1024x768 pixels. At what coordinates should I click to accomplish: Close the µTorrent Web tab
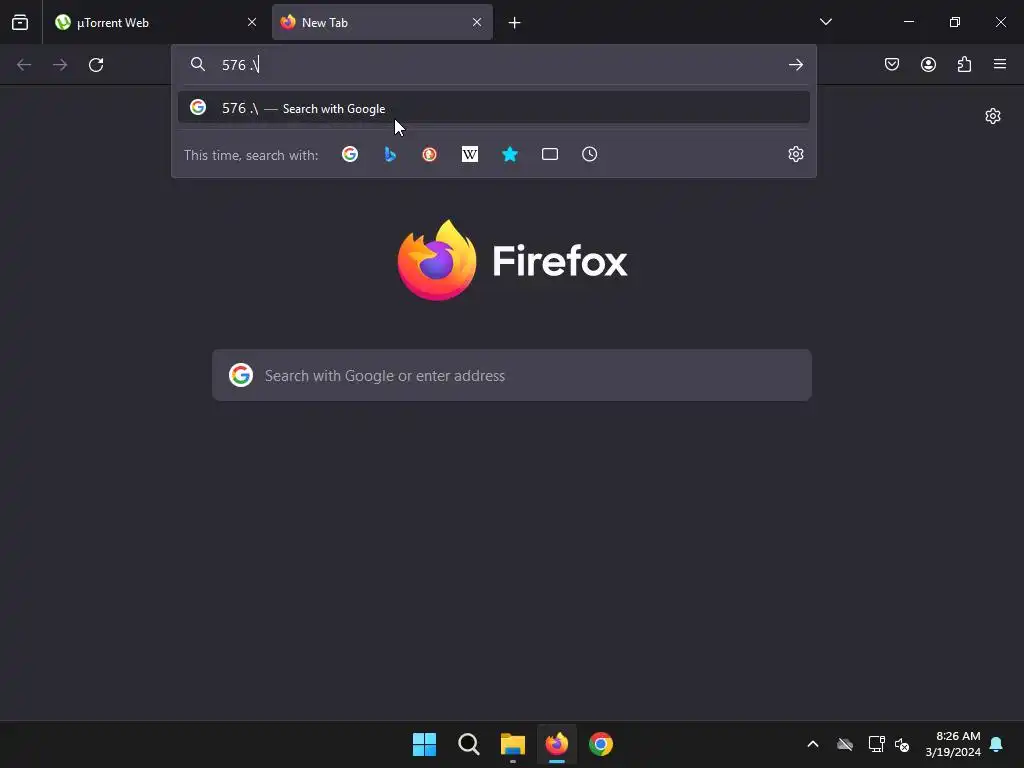click(252, 22)
